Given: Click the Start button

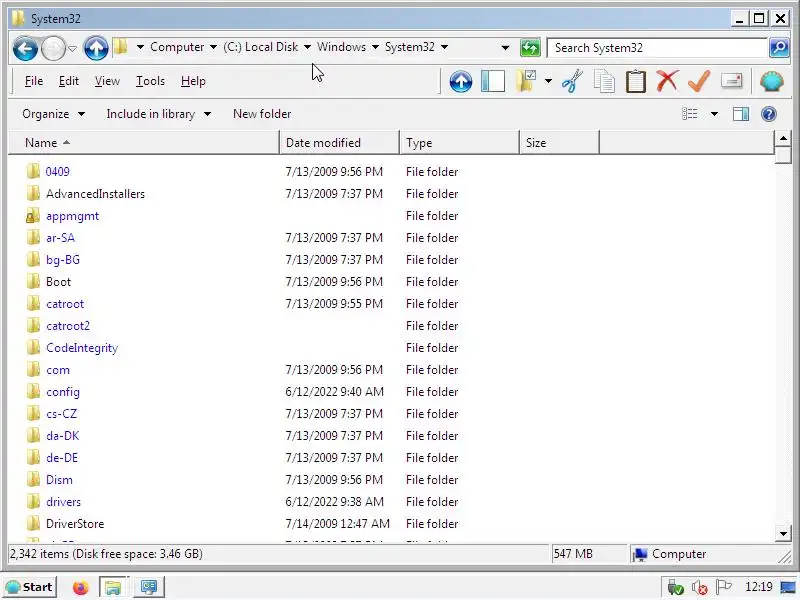Looking at the screenshot, I should (29, 587).
